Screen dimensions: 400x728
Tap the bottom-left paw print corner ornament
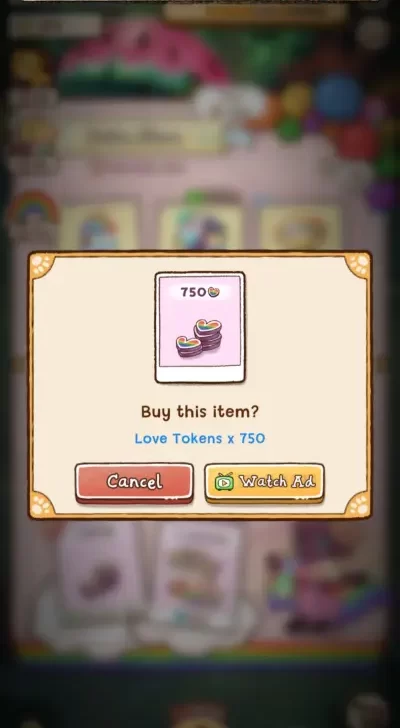[x=42, y=504]
